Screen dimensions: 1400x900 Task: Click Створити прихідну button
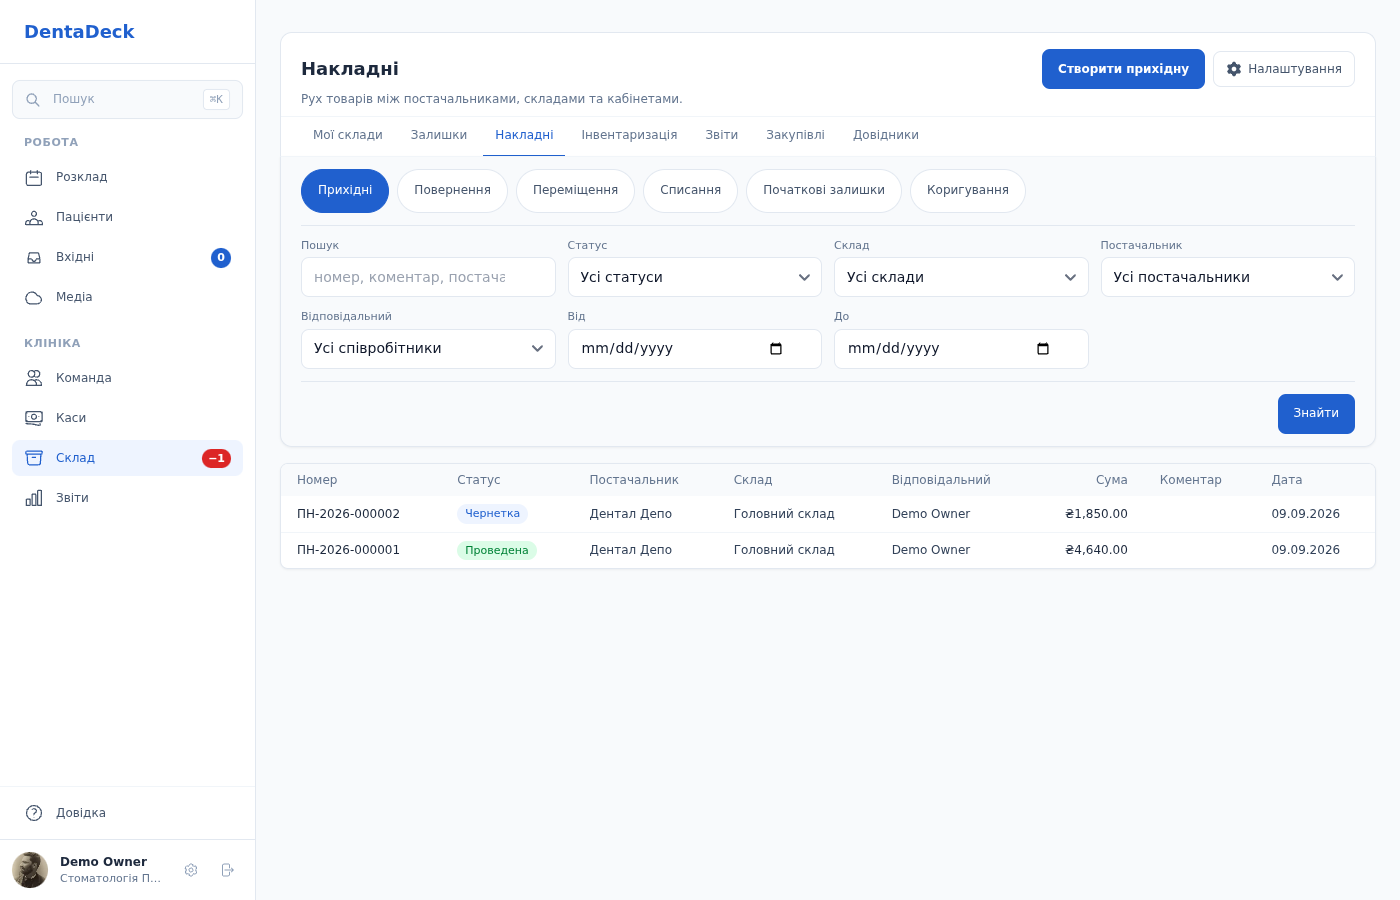(1123, 69)
